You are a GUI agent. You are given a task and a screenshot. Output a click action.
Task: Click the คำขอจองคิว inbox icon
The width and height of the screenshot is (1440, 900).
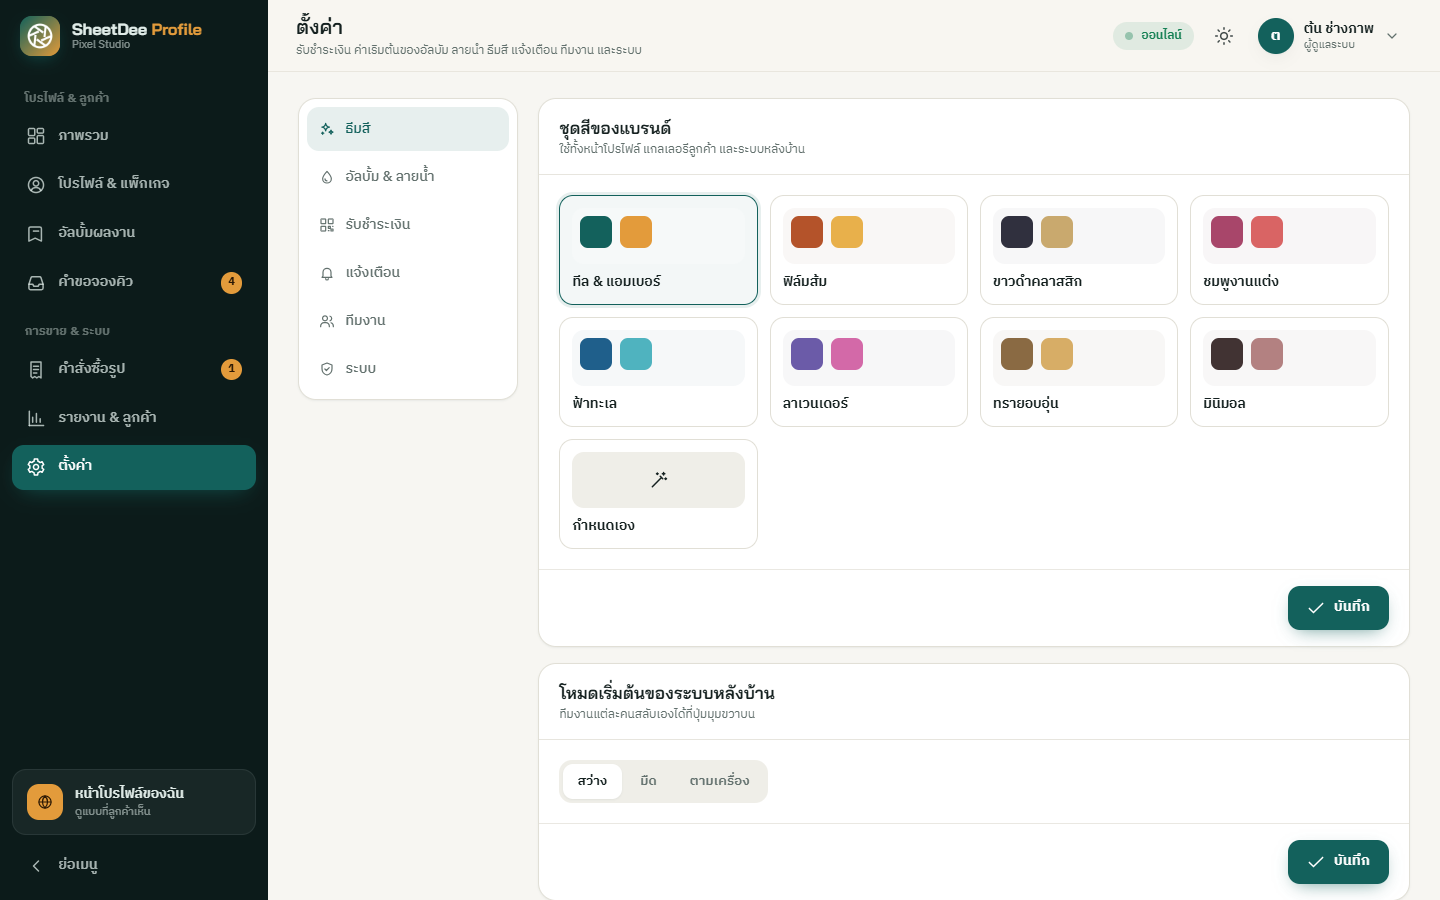[36, 282]
